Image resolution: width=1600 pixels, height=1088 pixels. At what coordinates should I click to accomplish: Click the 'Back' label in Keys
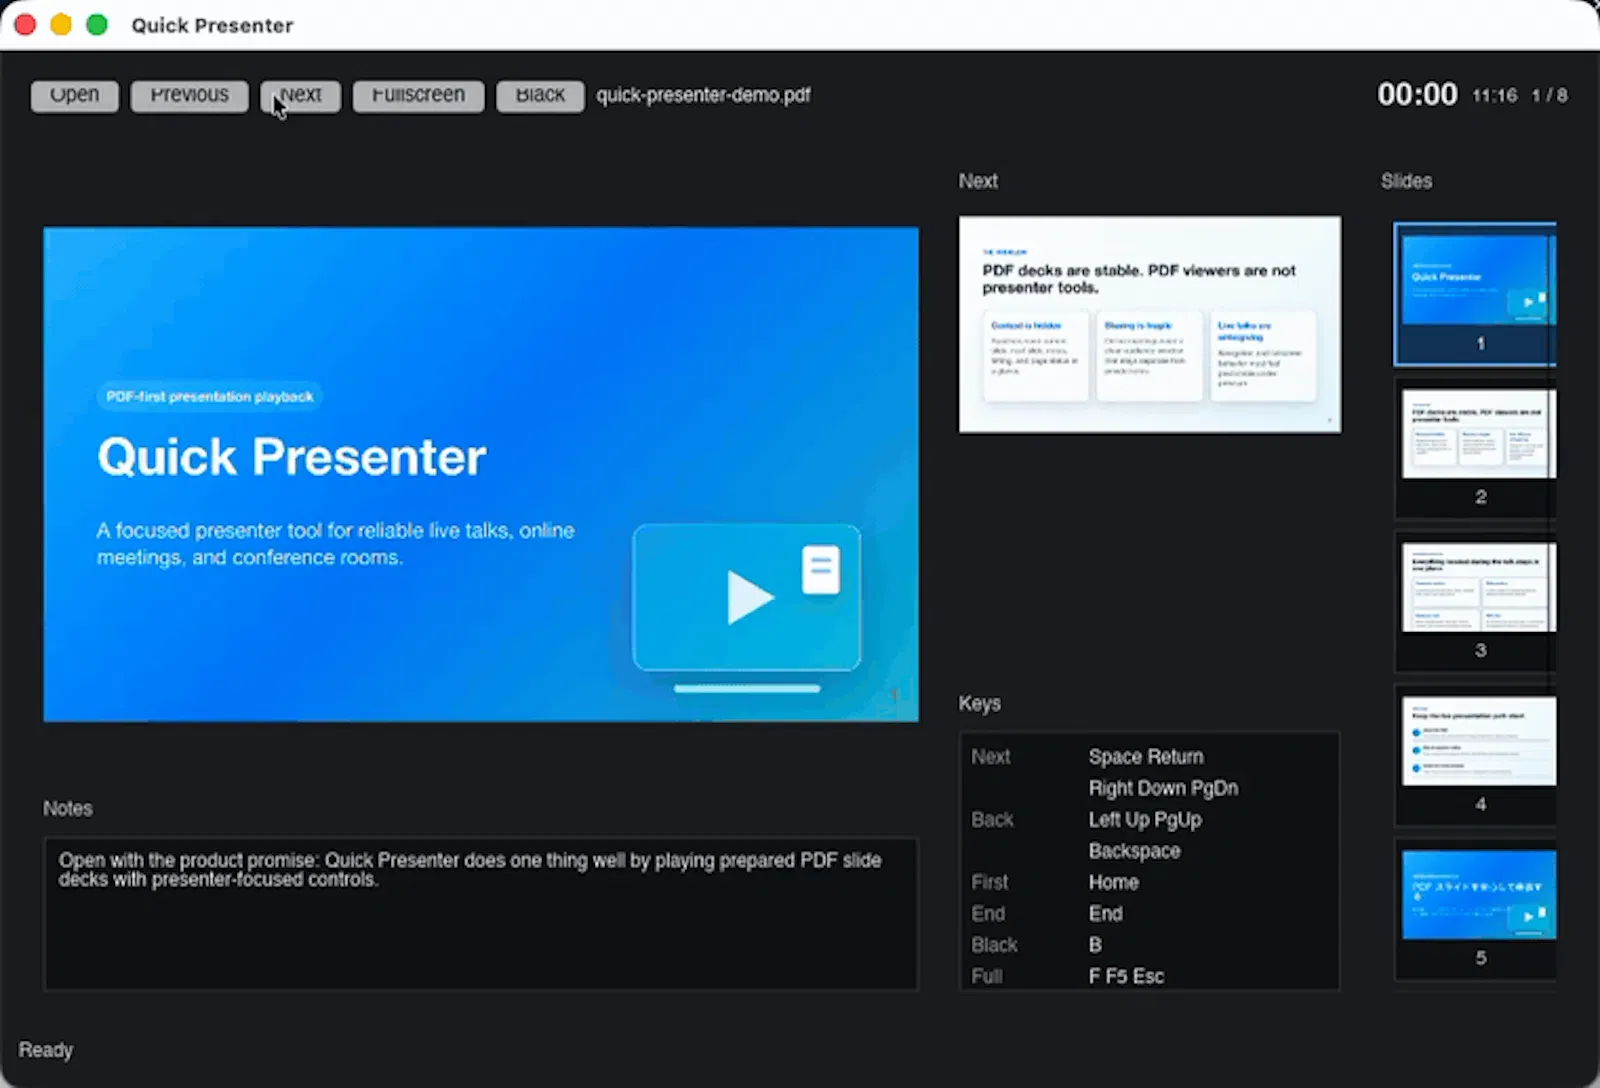coord(992,820)
